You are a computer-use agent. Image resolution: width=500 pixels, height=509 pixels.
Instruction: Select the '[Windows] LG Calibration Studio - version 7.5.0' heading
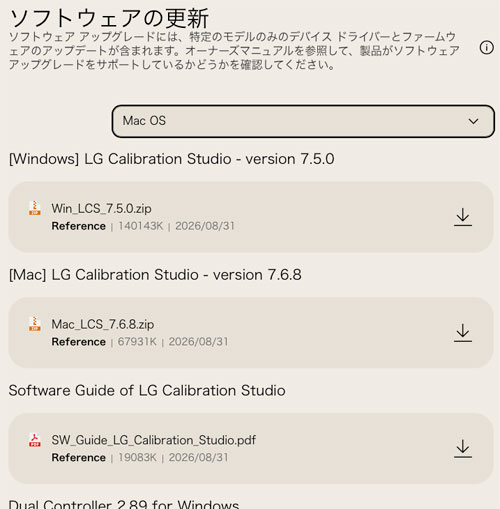pos(171,159)
